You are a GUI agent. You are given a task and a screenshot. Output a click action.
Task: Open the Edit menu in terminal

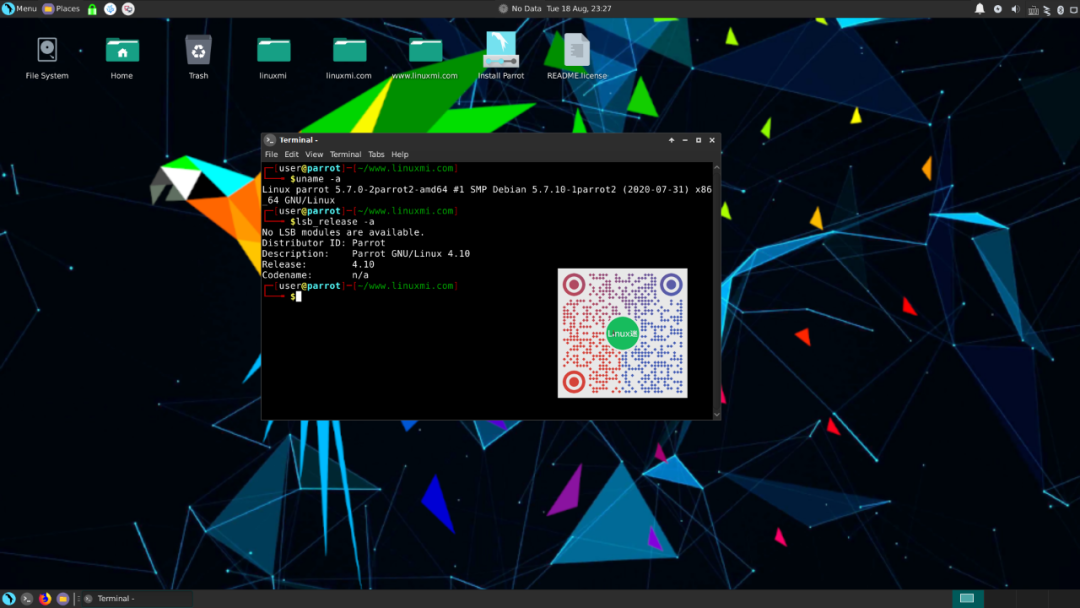tap(291, 155)
